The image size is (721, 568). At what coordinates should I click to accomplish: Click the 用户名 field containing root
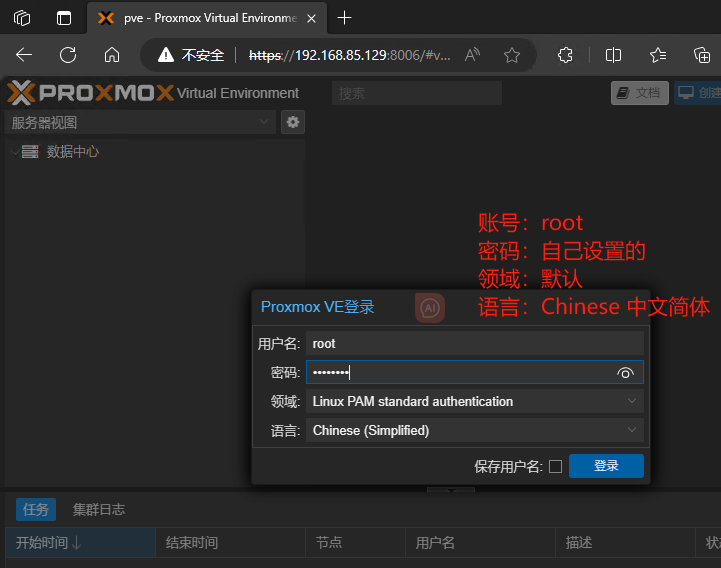(x=475, y=344)
